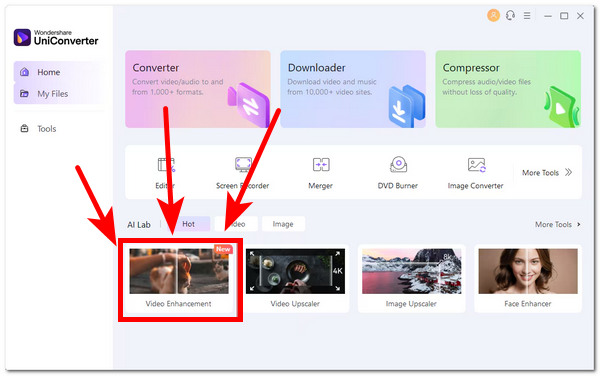
Task: Open the Merger tool
Action: (321, 173)
